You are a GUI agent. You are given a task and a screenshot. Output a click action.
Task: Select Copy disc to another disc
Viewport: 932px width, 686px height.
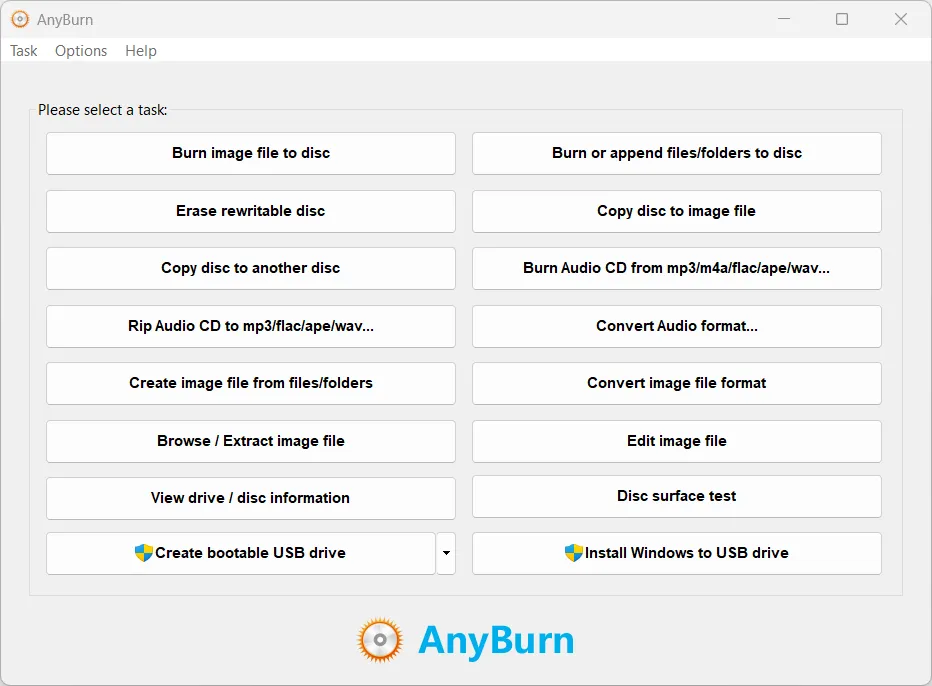click(x=251, y=268)
